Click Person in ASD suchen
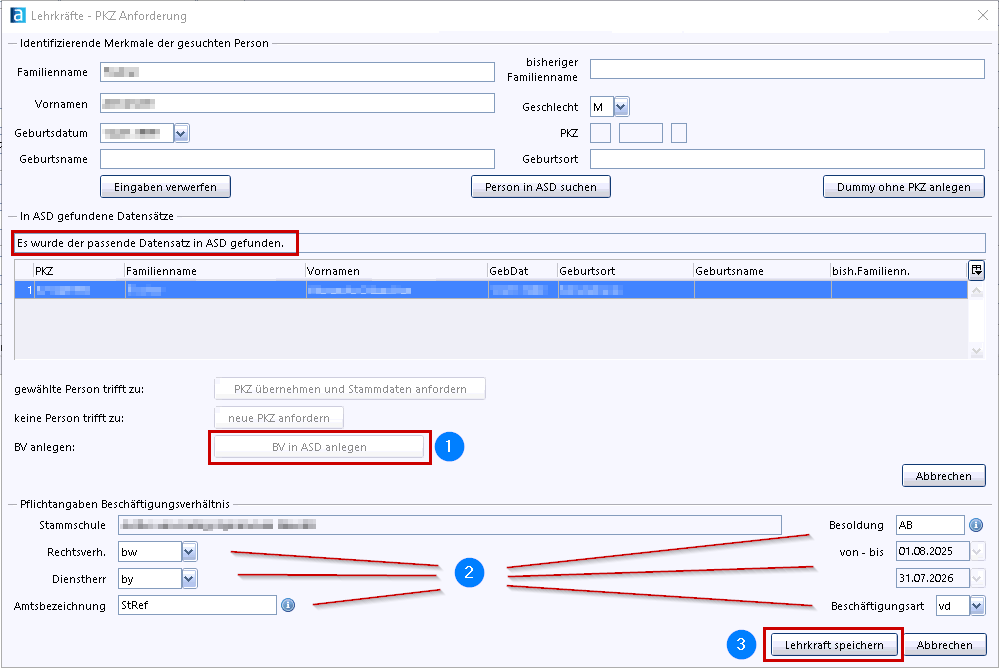The image size is (999, 669). [x=540, y=187]
